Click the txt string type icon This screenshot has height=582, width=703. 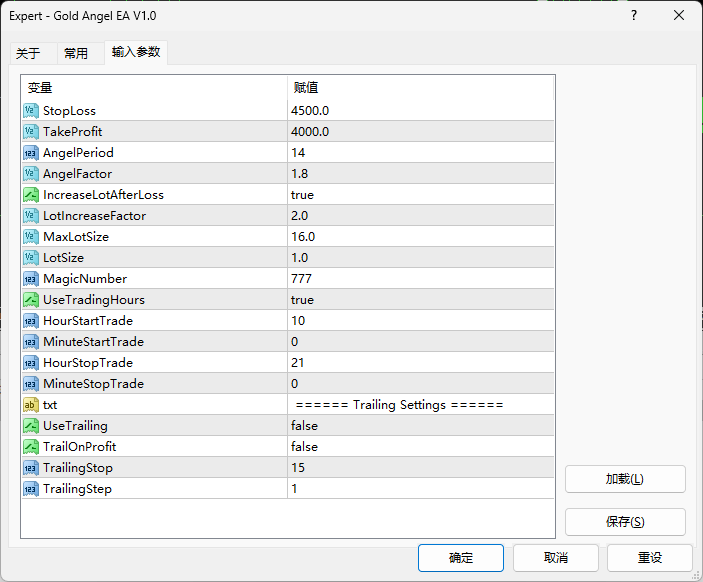30,405
